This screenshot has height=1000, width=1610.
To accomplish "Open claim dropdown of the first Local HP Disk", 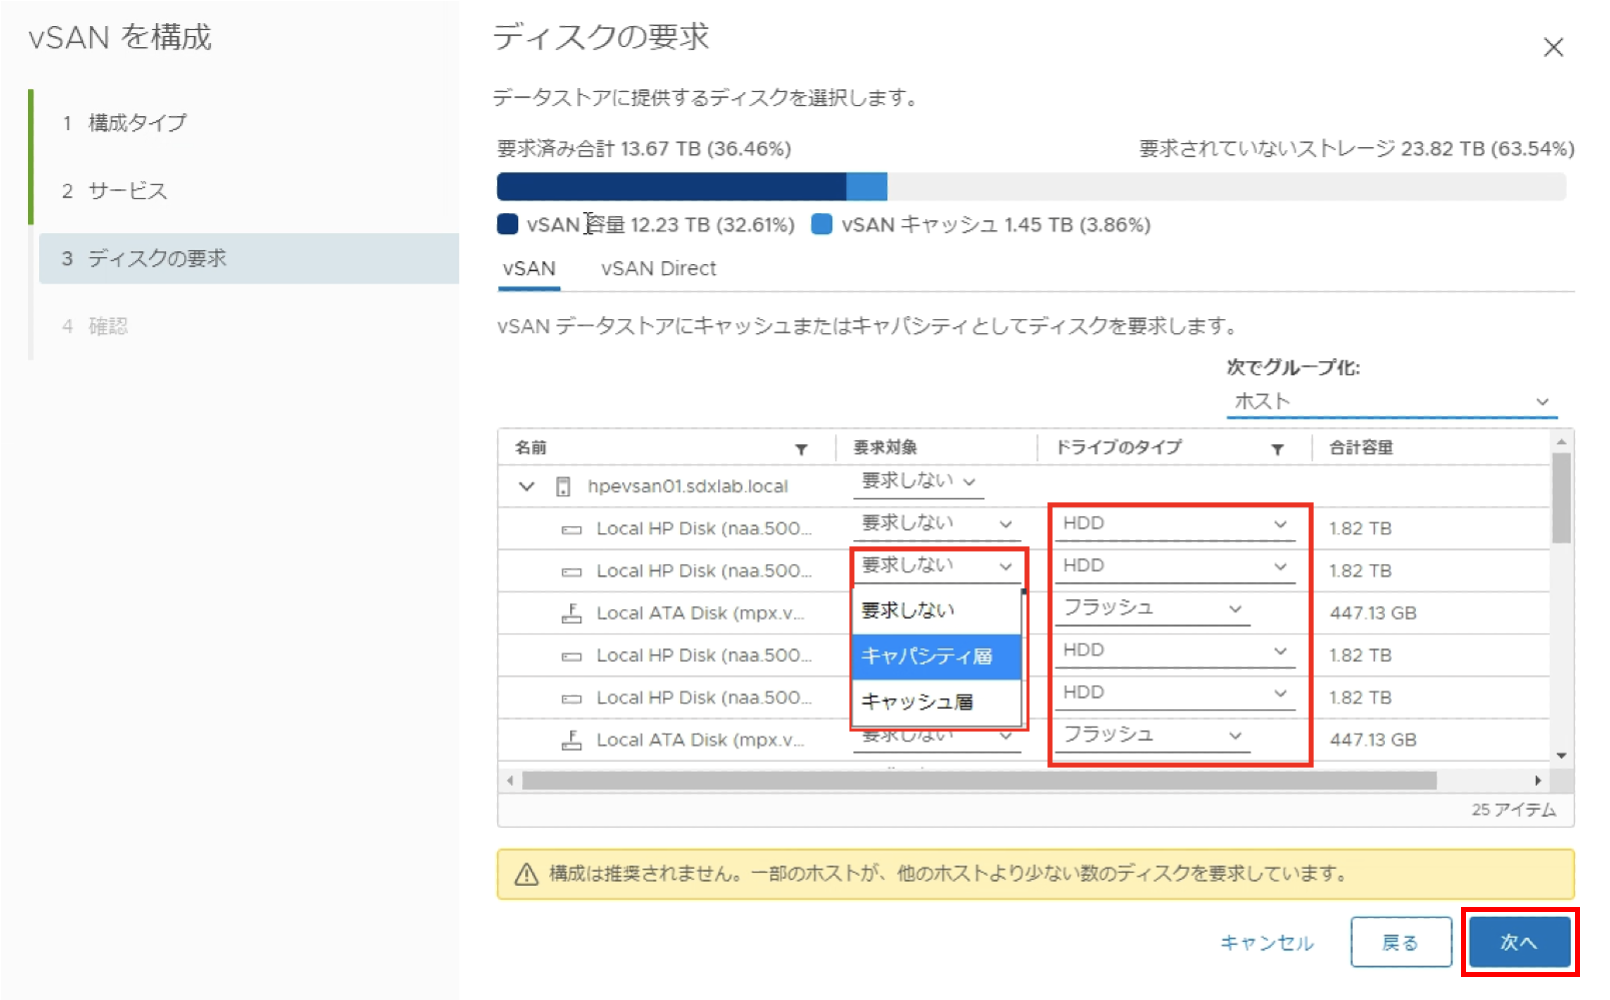I will tap(937, 524).
